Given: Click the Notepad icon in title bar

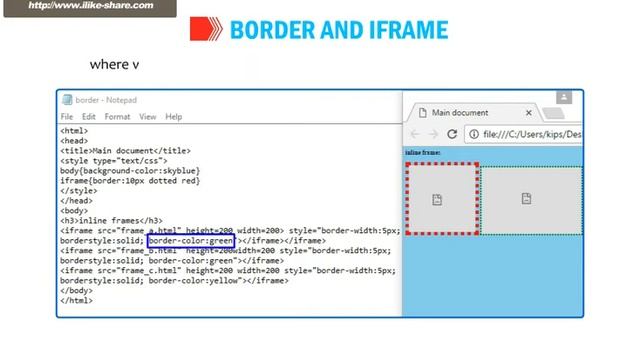Looking at the screenshot, I should pyautogui.click(x=67, y=100).
